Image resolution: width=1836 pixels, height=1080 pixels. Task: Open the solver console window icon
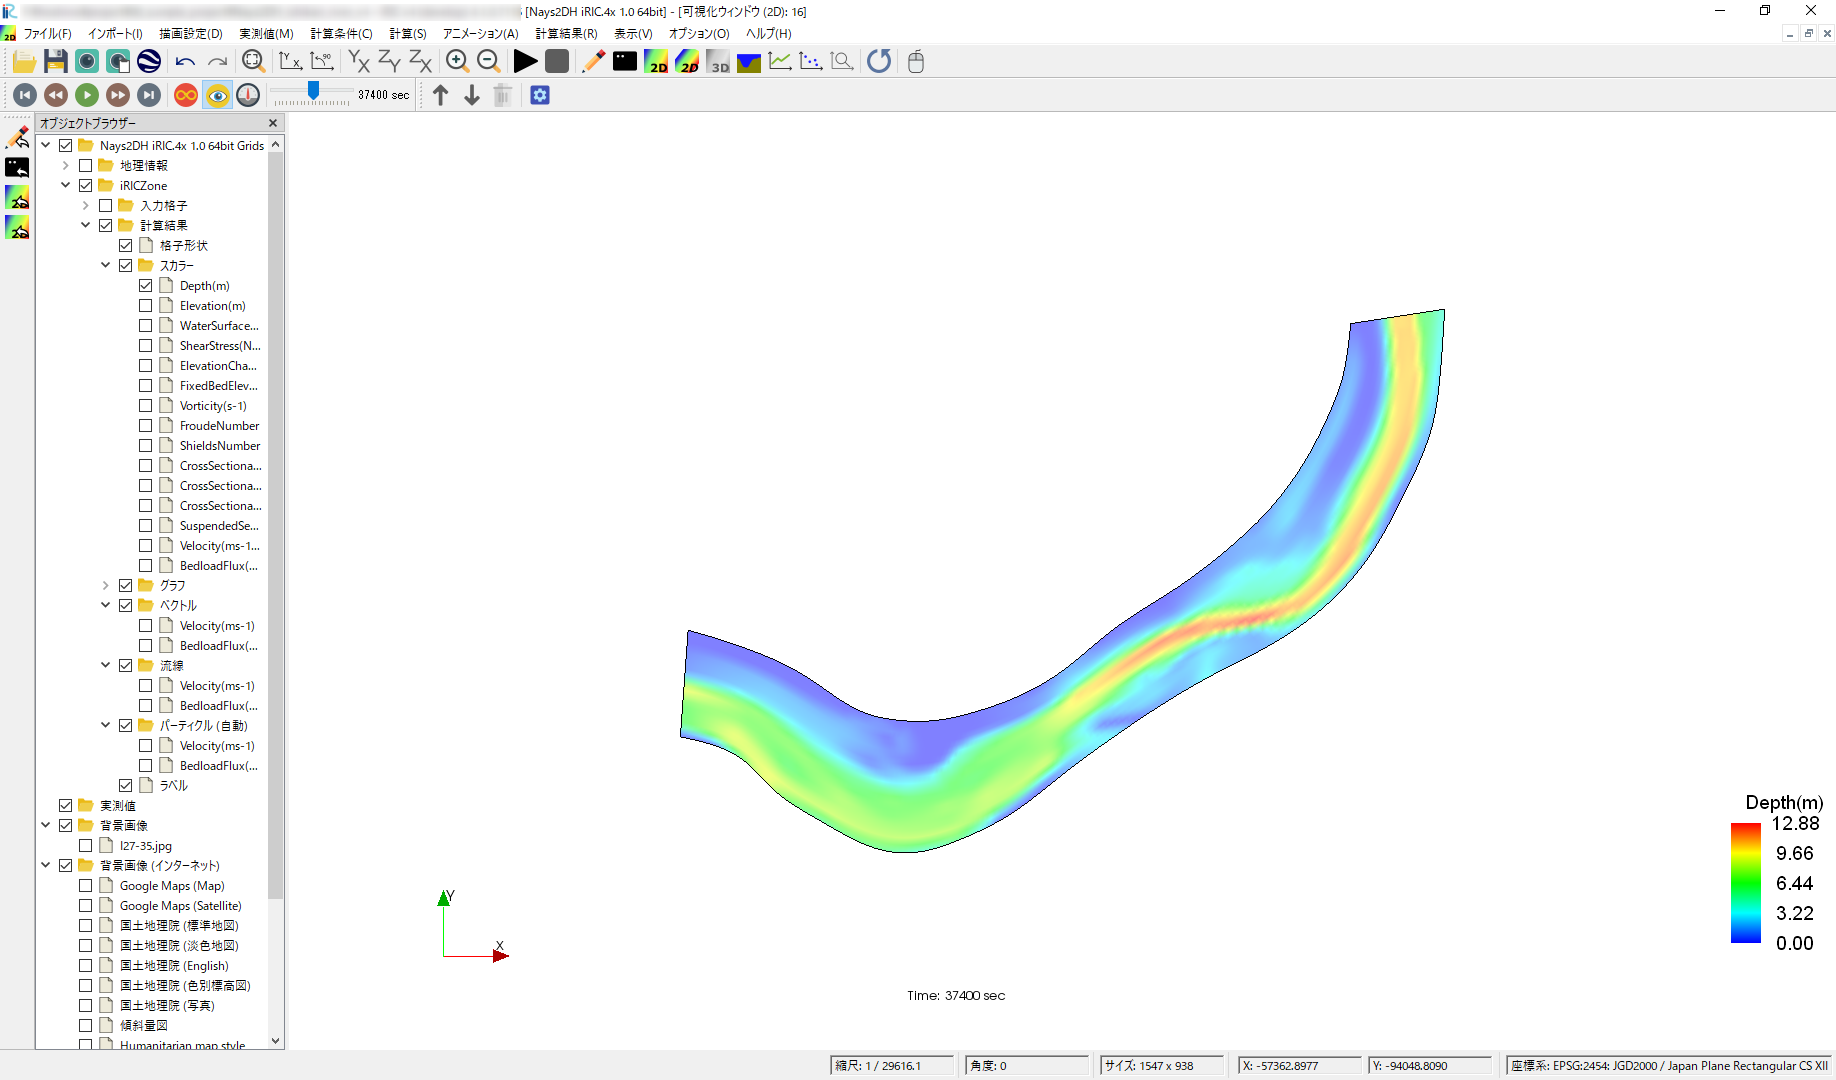click(x=625, y=62)
